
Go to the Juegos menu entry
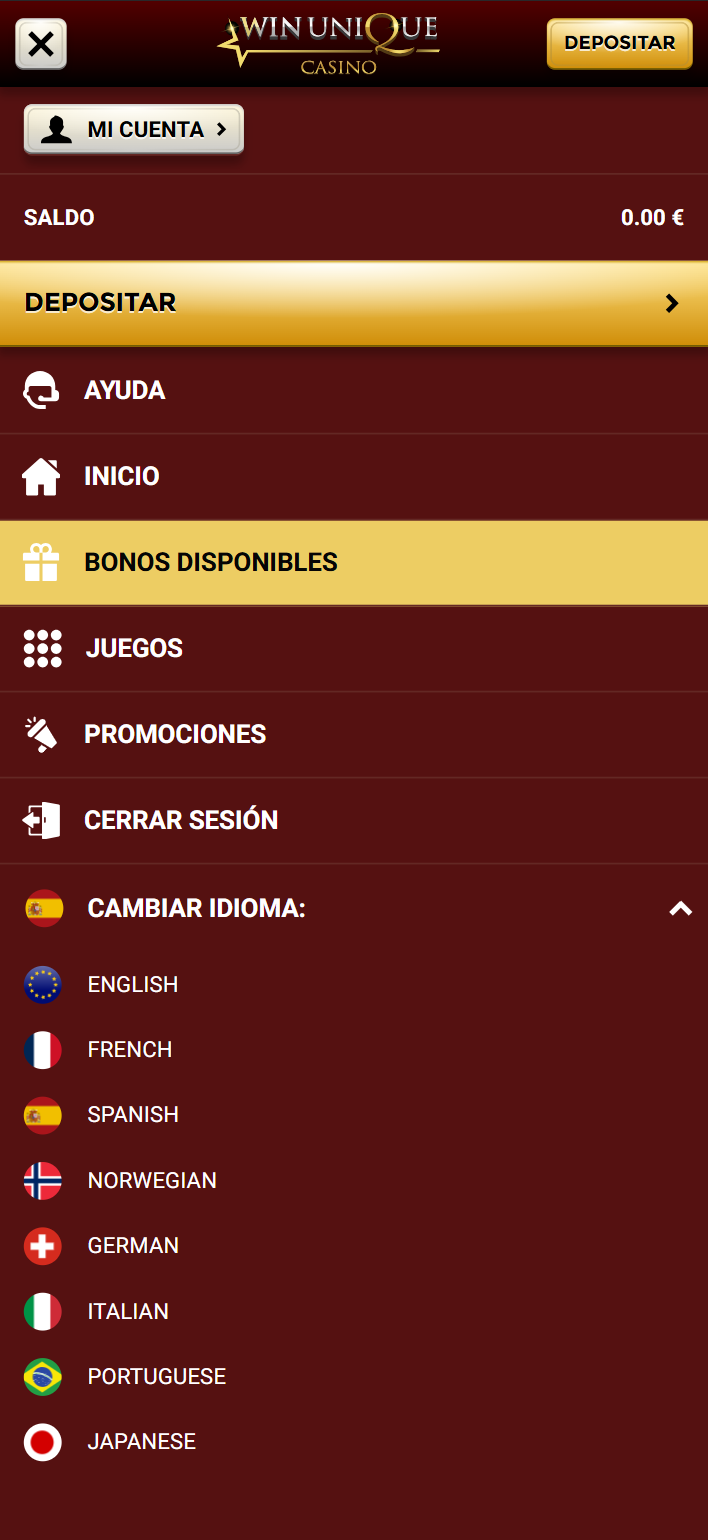point(134,649)
